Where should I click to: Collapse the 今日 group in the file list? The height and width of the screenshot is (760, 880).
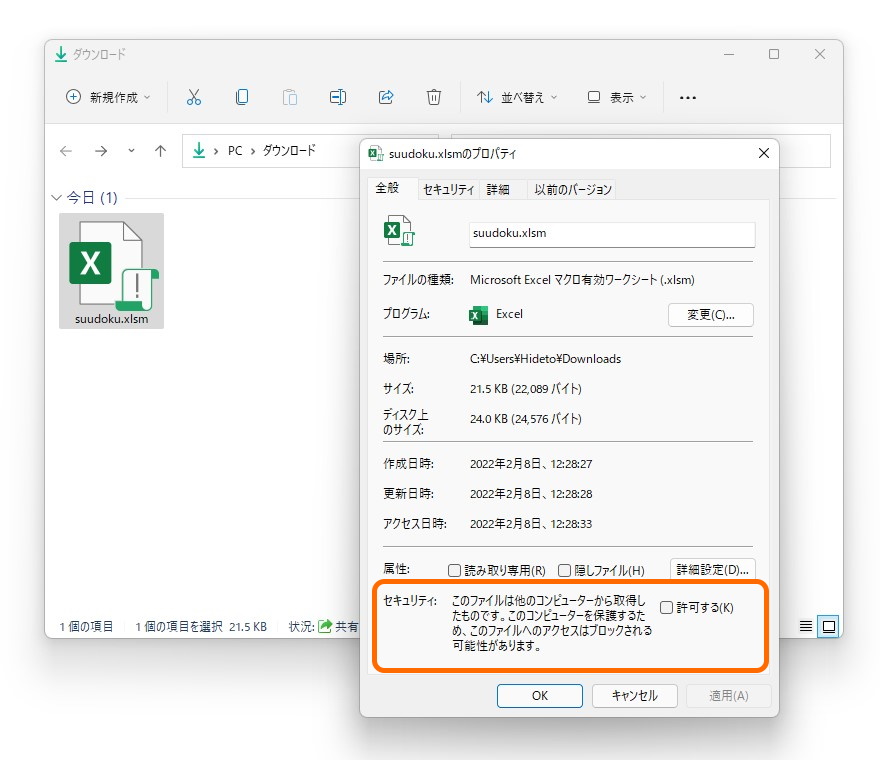[x=57, y=197]
